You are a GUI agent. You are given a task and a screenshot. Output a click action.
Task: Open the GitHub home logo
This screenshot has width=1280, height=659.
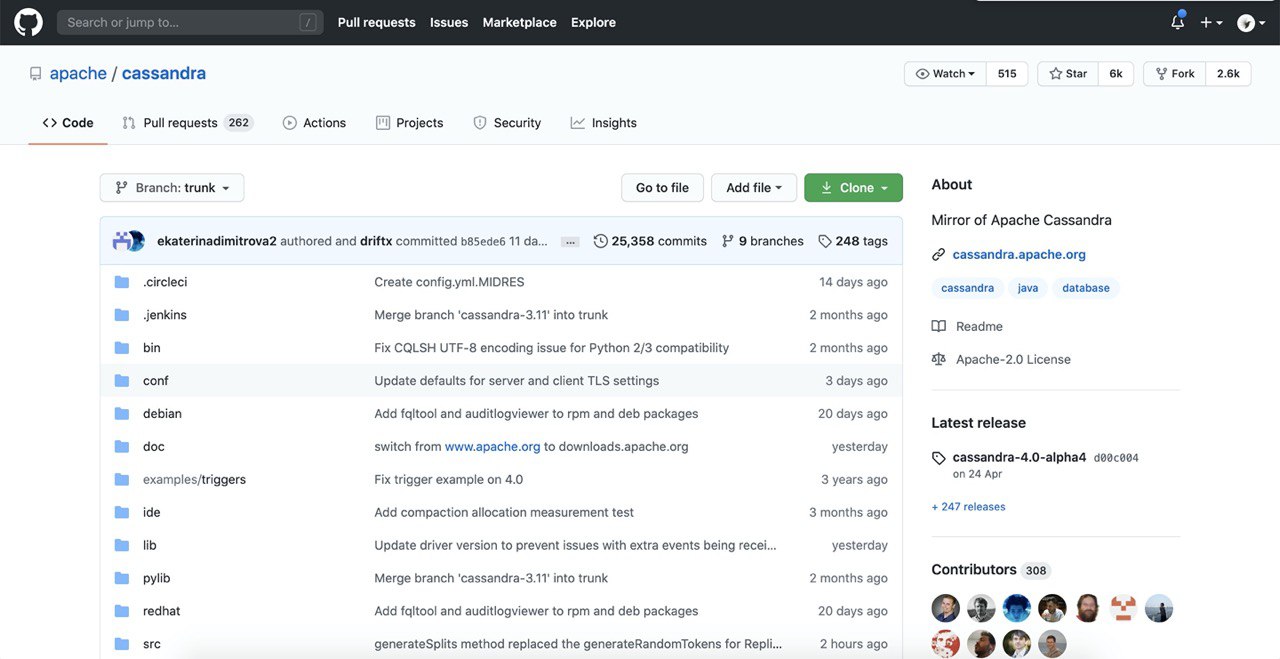tap(28, 22)
